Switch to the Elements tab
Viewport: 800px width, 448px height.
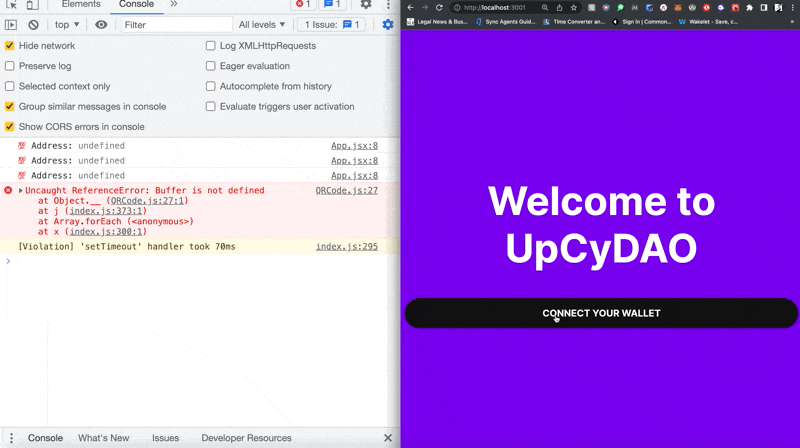click(x=80, y=5)
